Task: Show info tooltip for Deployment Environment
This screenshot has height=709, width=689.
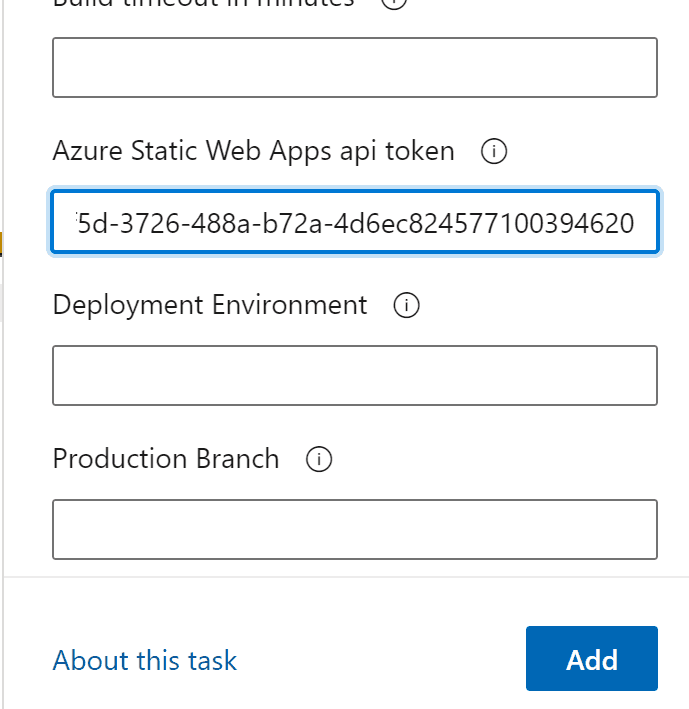Action: coord(406,305)
